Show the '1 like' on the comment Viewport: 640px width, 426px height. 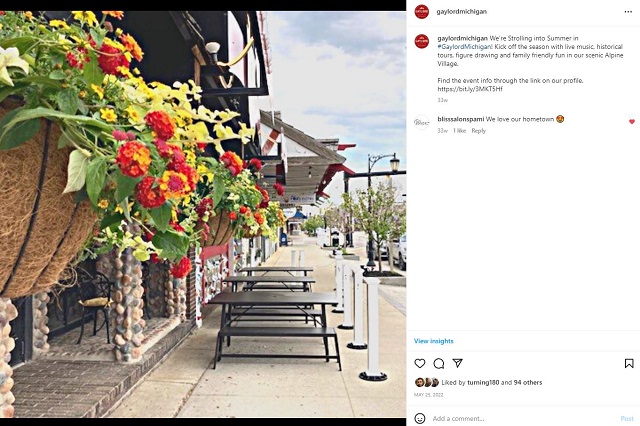tap(459, 131)
